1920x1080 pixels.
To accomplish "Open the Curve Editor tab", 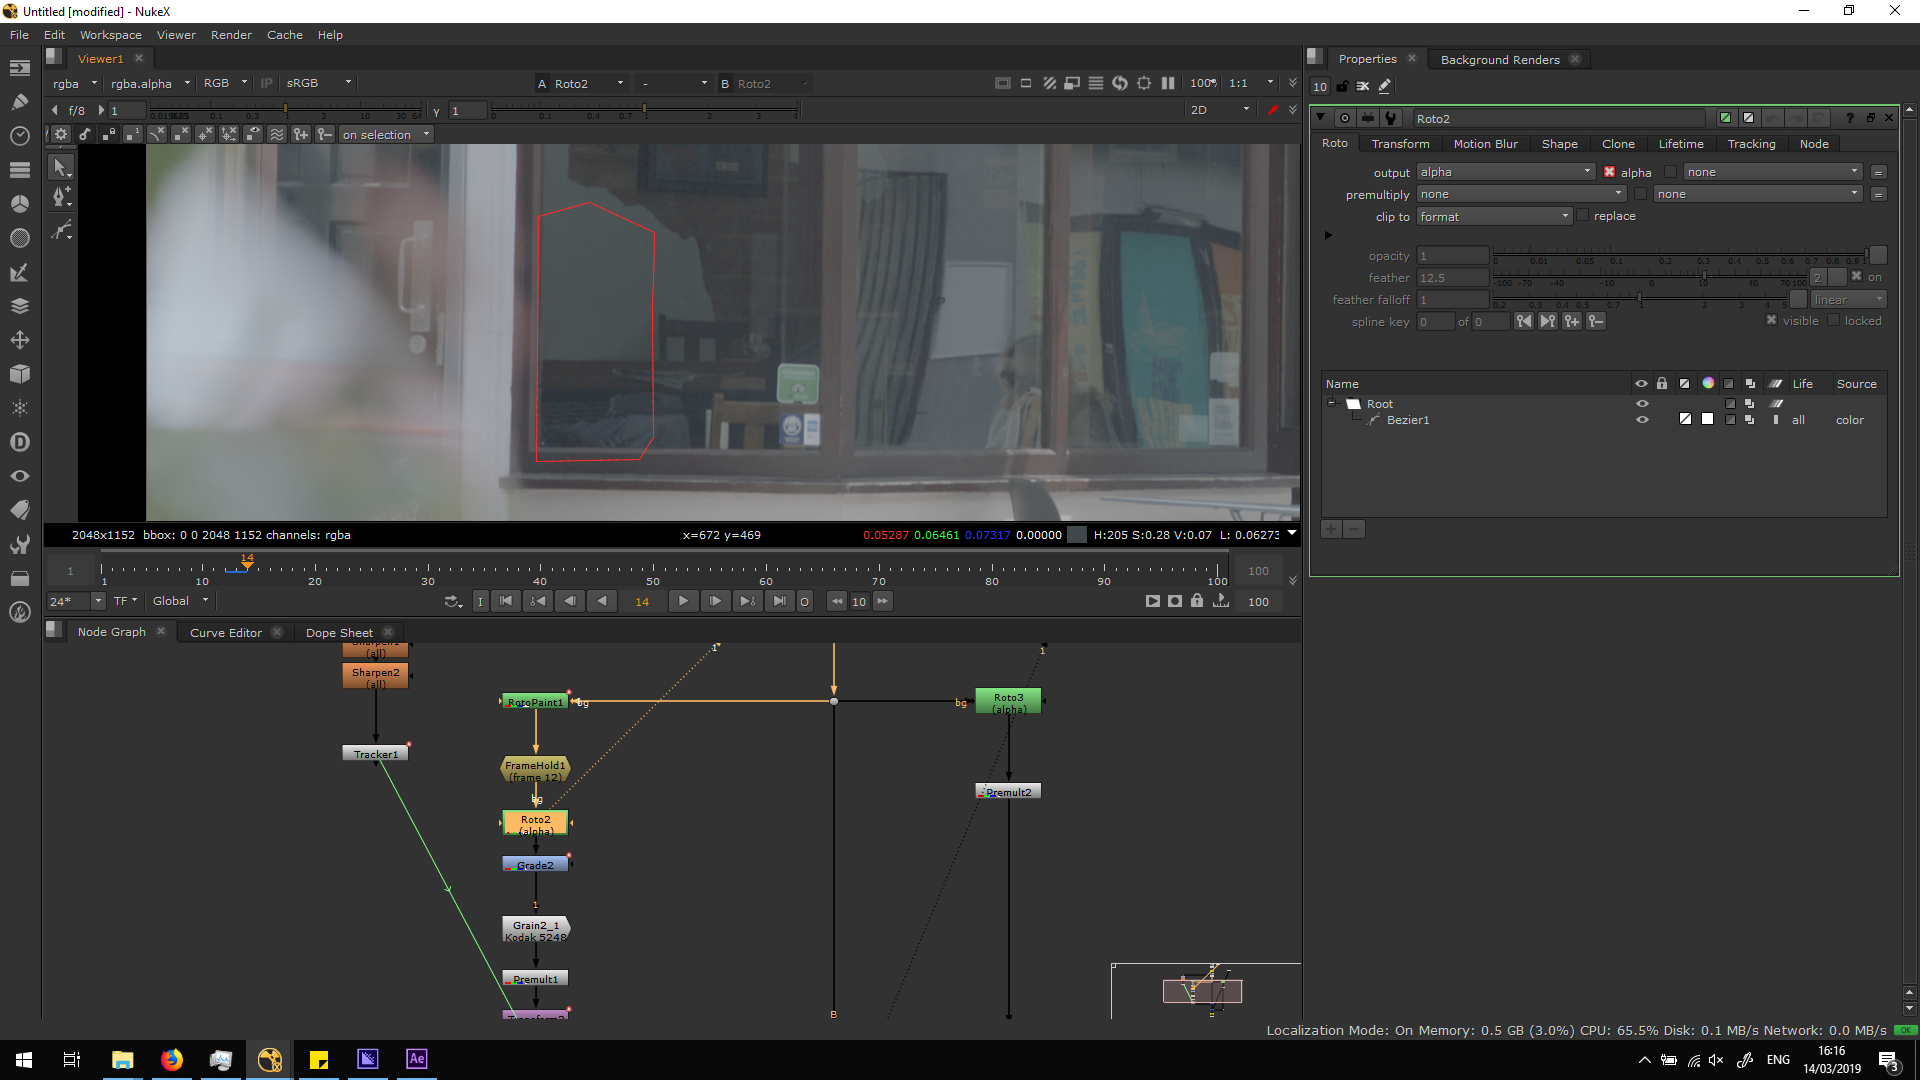I will click(226, 633).
